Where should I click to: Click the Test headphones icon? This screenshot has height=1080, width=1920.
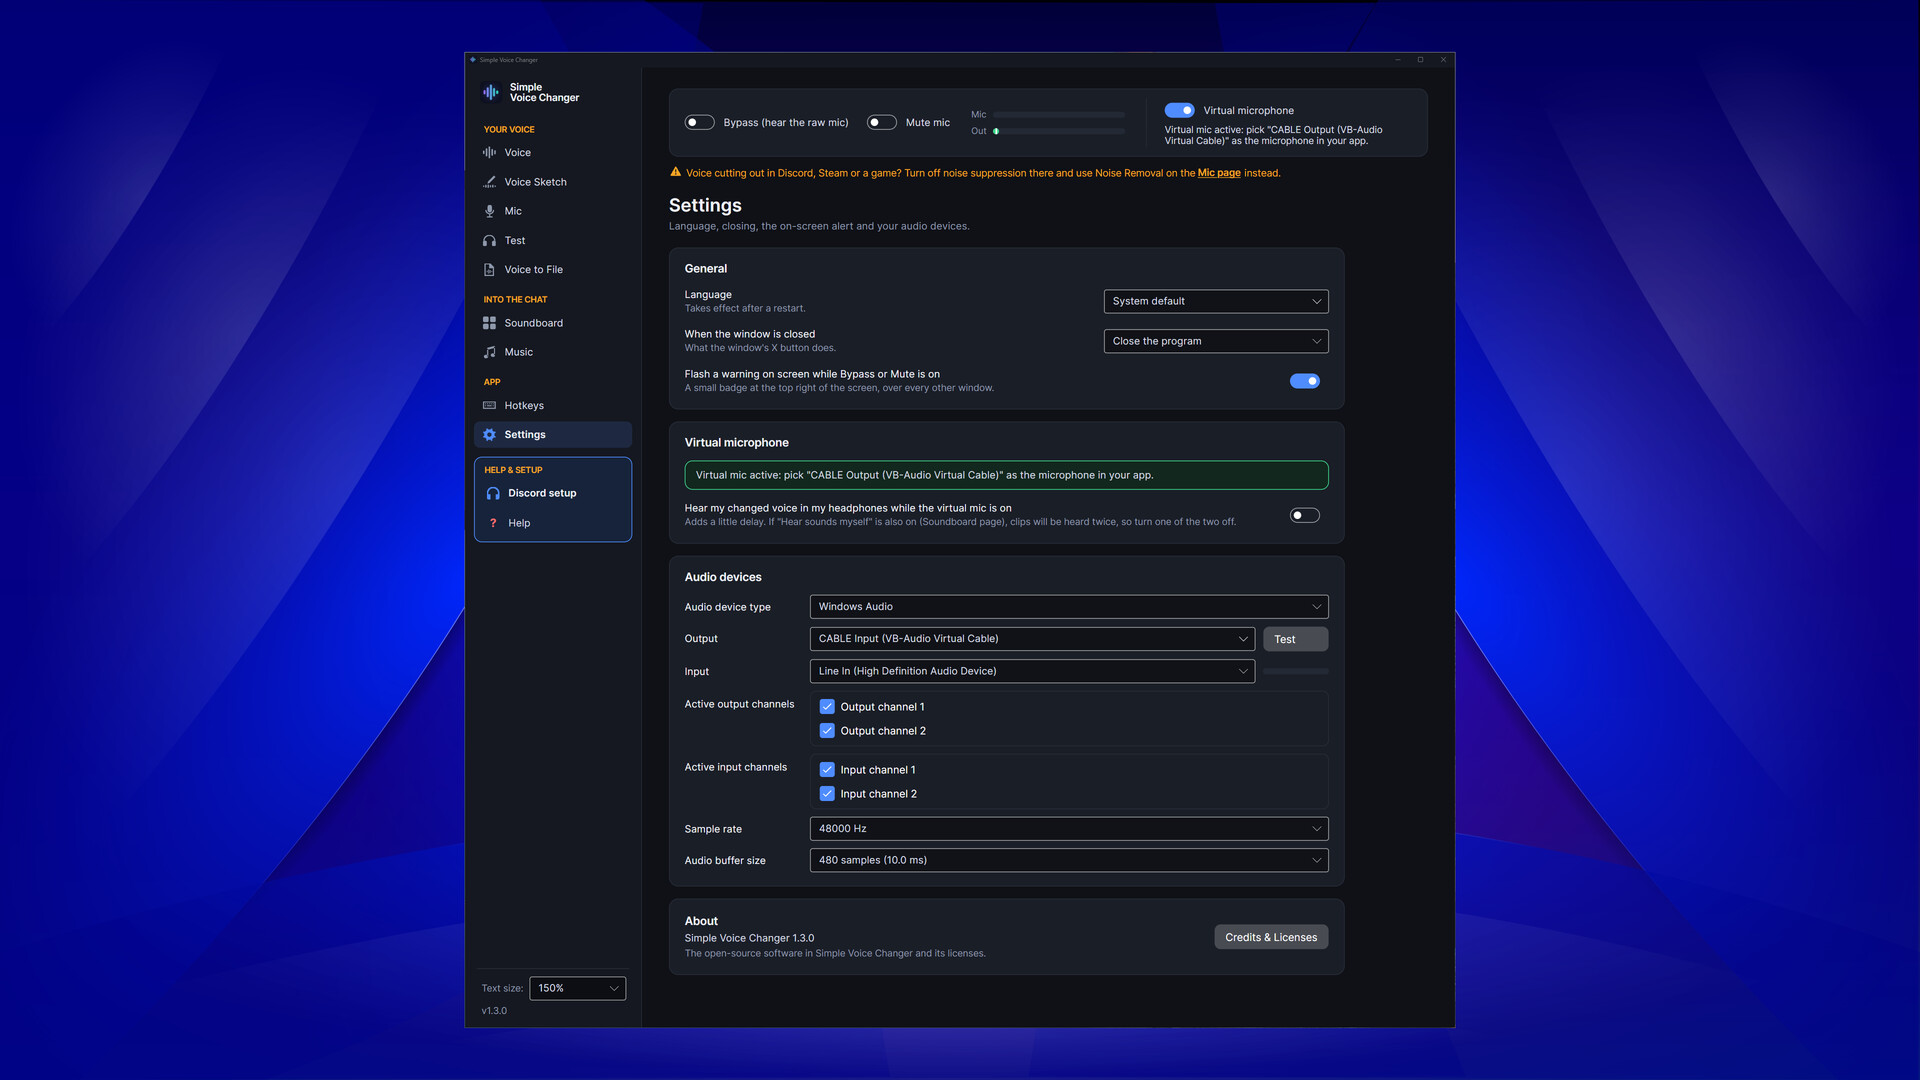489,241
